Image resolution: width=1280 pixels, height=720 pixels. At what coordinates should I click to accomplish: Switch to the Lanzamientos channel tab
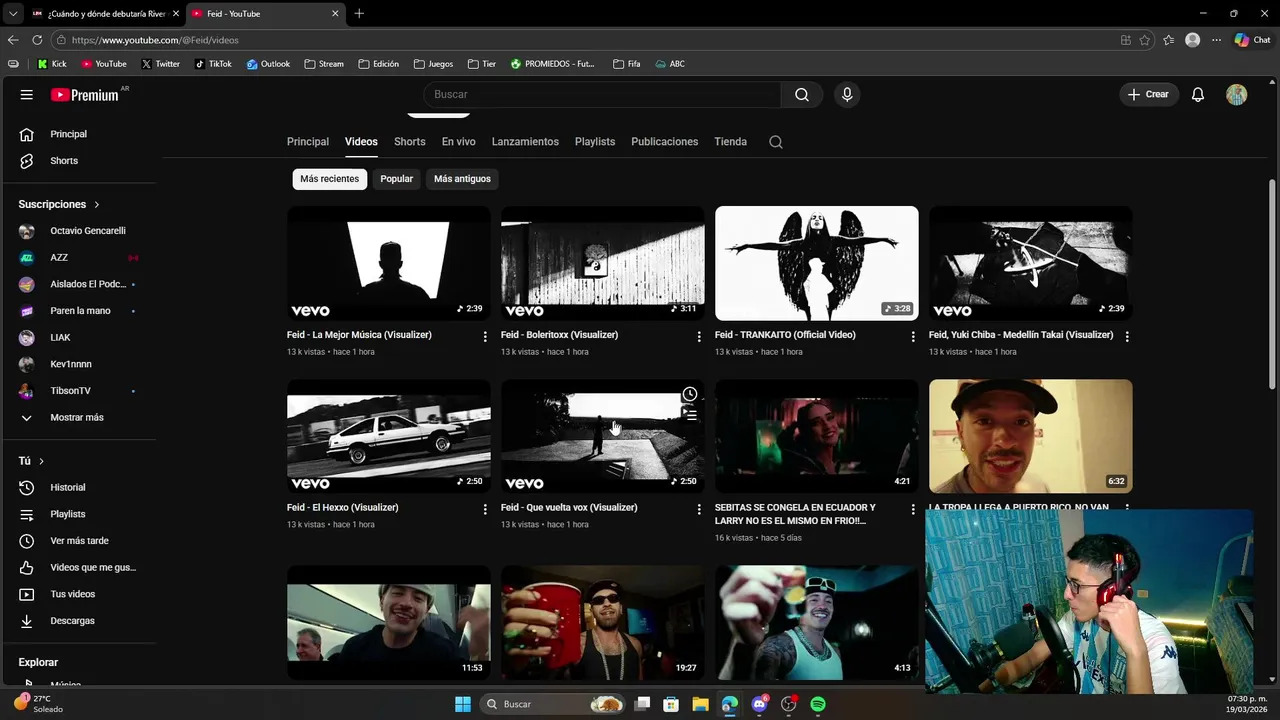click(525, 142)
